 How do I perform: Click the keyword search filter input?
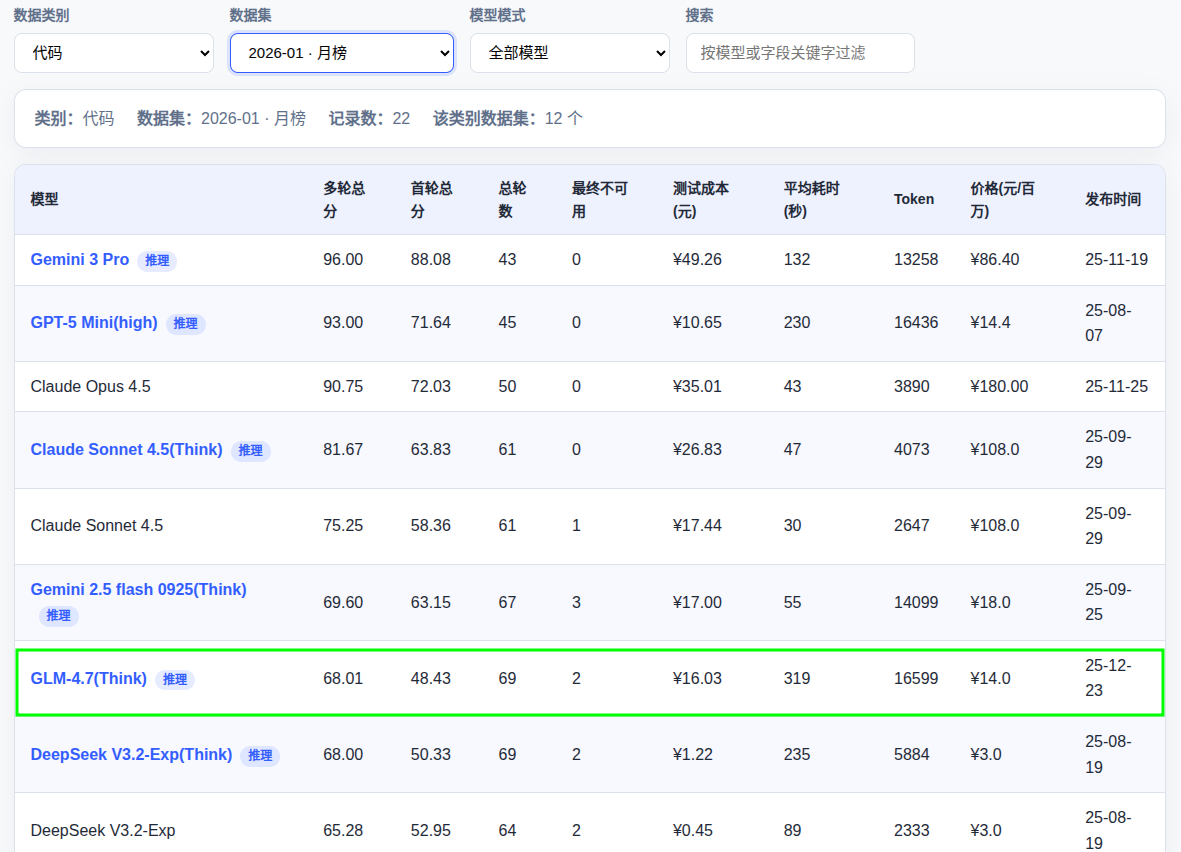coord(799,53)
